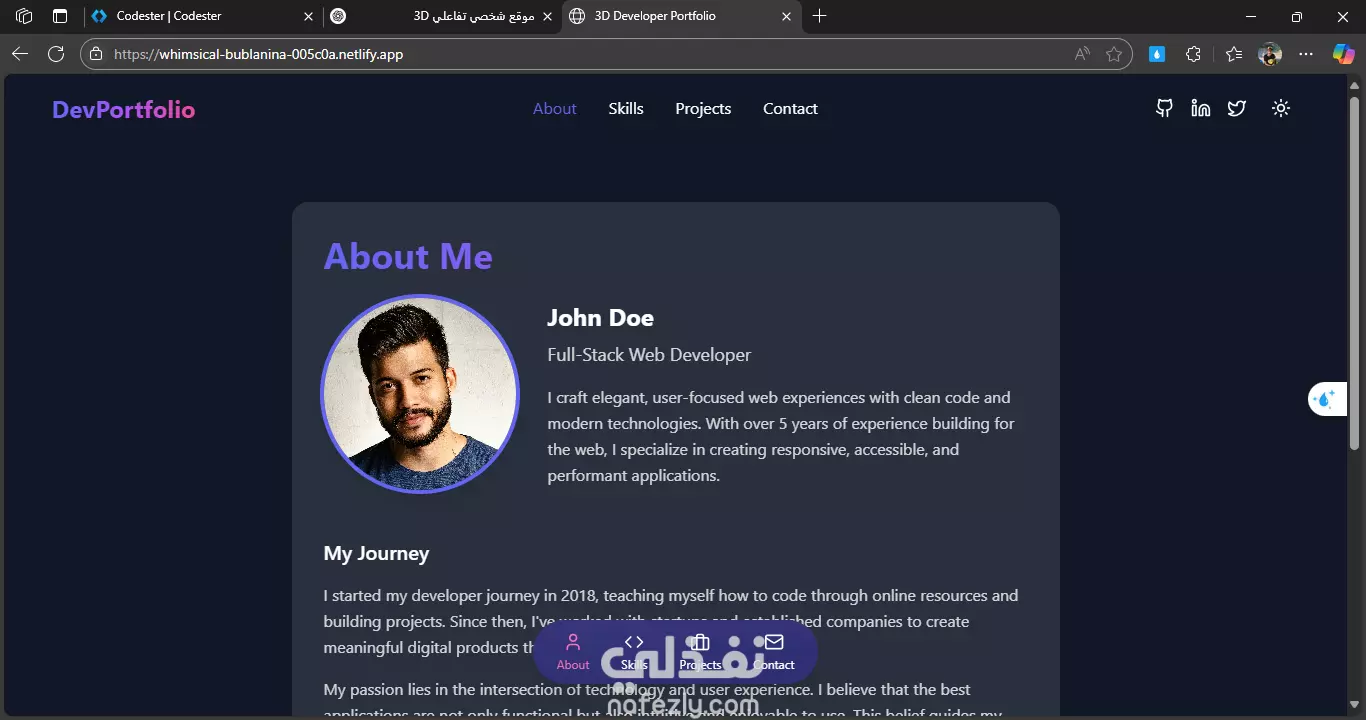Open Read aloud icon in address bar
Image resolution: width=1366 pixels, height=720 pixels.
[x=1082, y=54]
